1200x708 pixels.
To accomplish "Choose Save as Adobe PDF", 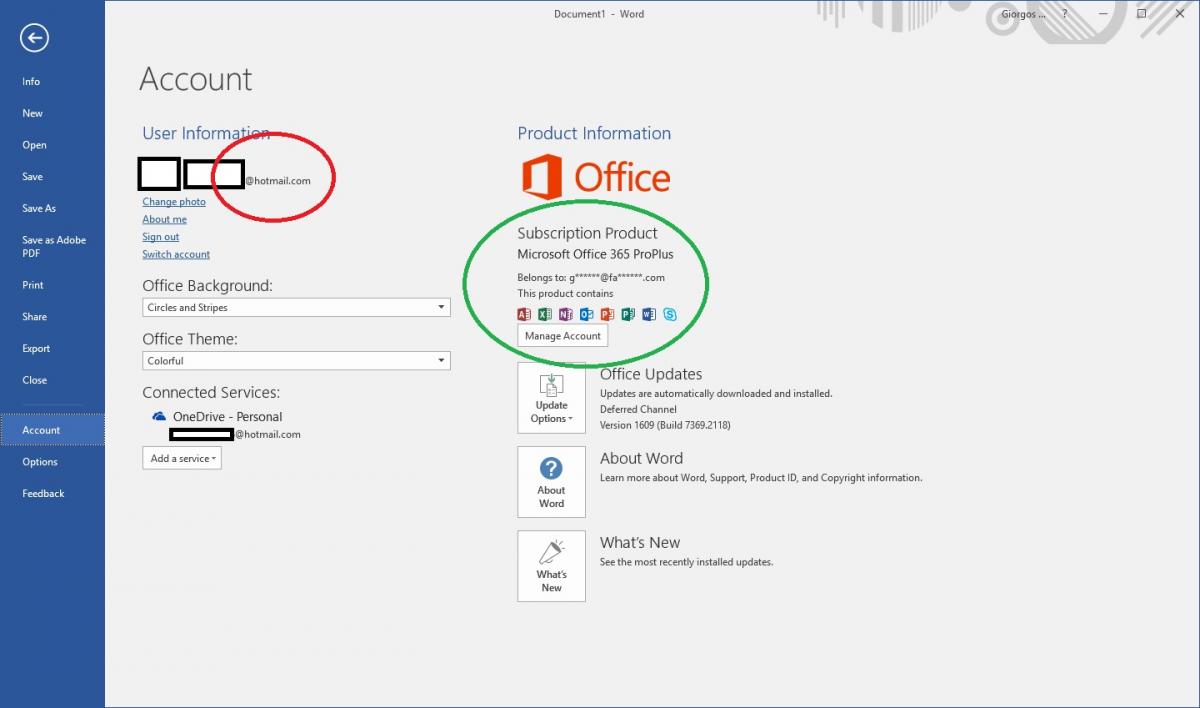I will [x=54, y=246].
